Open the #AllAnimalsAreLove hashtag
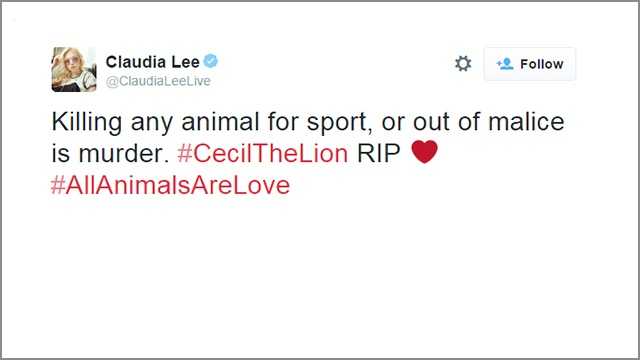Image resolution: width=640 pixels, height=360 pixels. [x=170, y=185]
